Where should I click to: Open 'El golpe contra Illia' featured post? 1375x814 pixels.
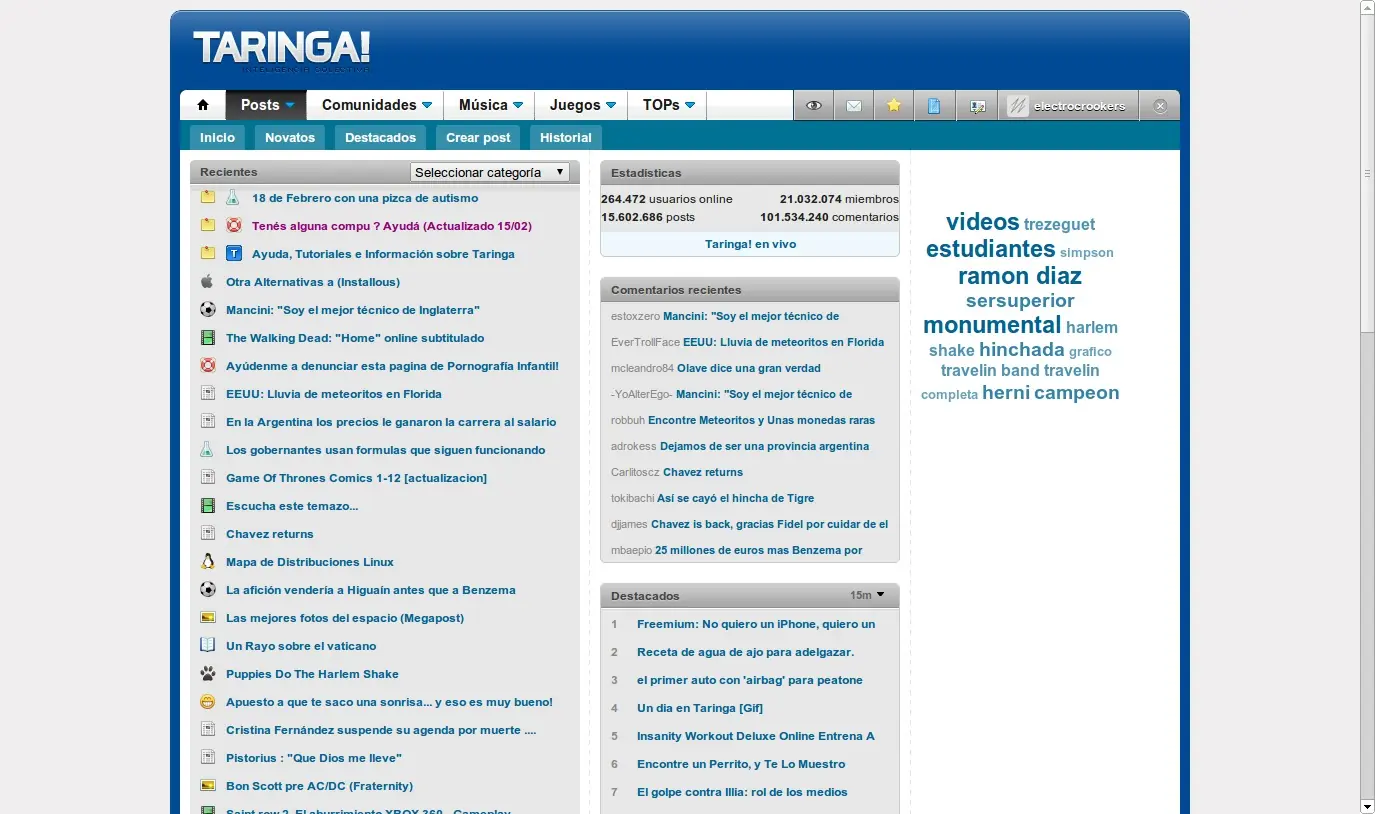[742, 792]
